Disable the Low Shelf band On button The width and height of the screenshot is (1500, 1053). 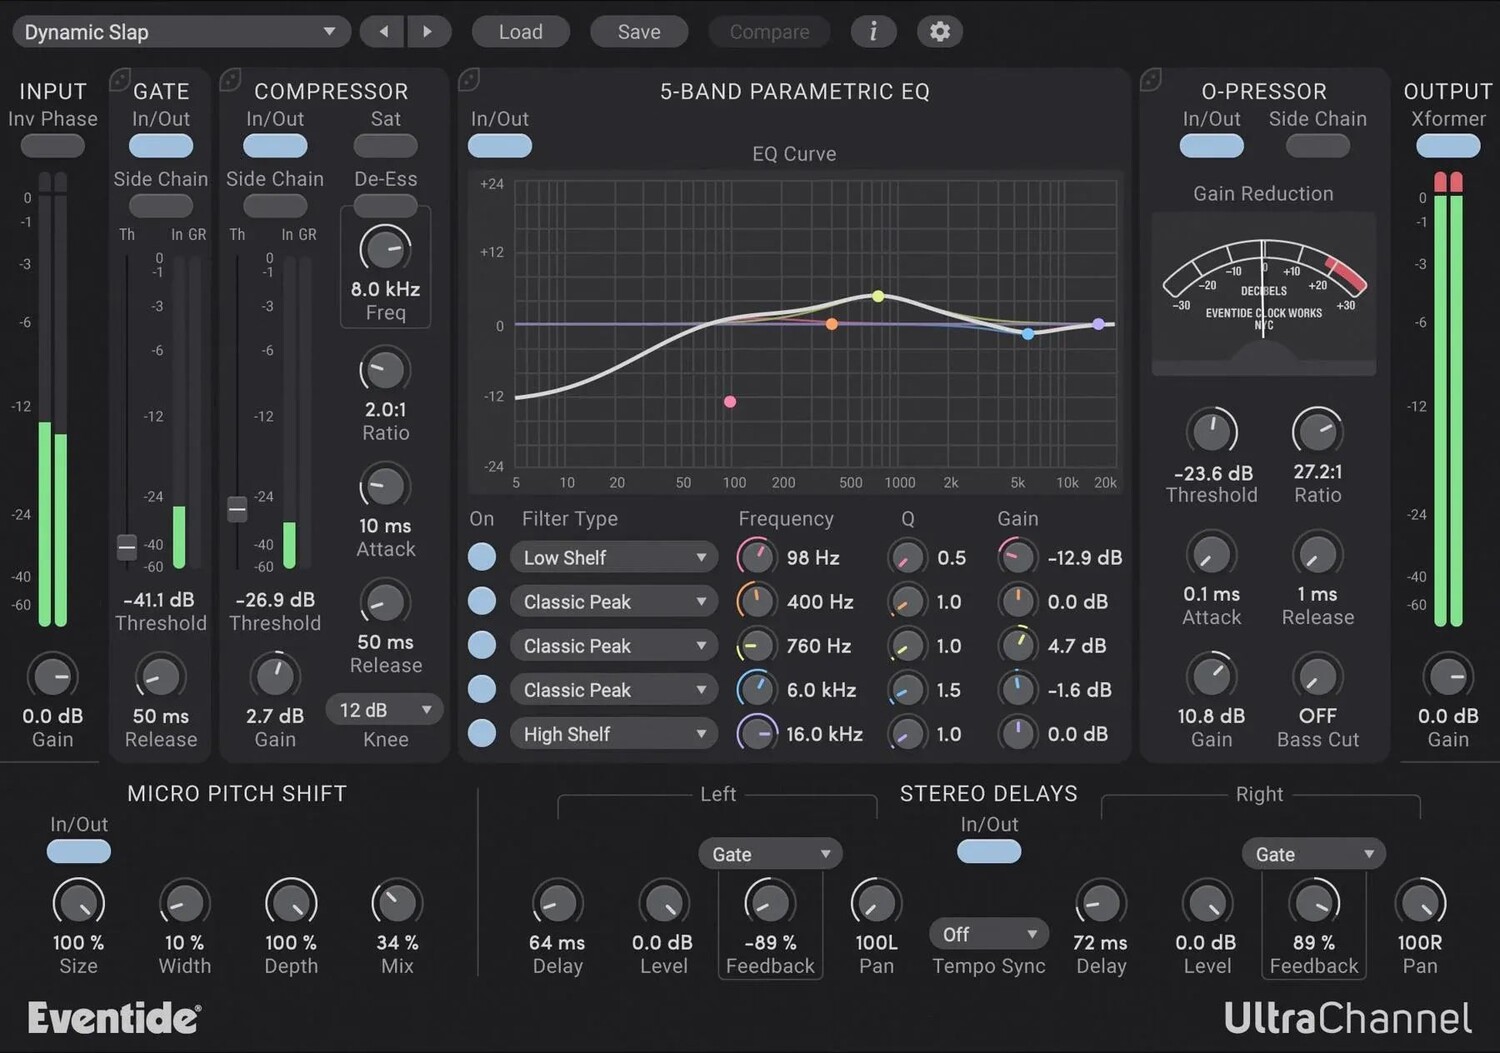482,557
